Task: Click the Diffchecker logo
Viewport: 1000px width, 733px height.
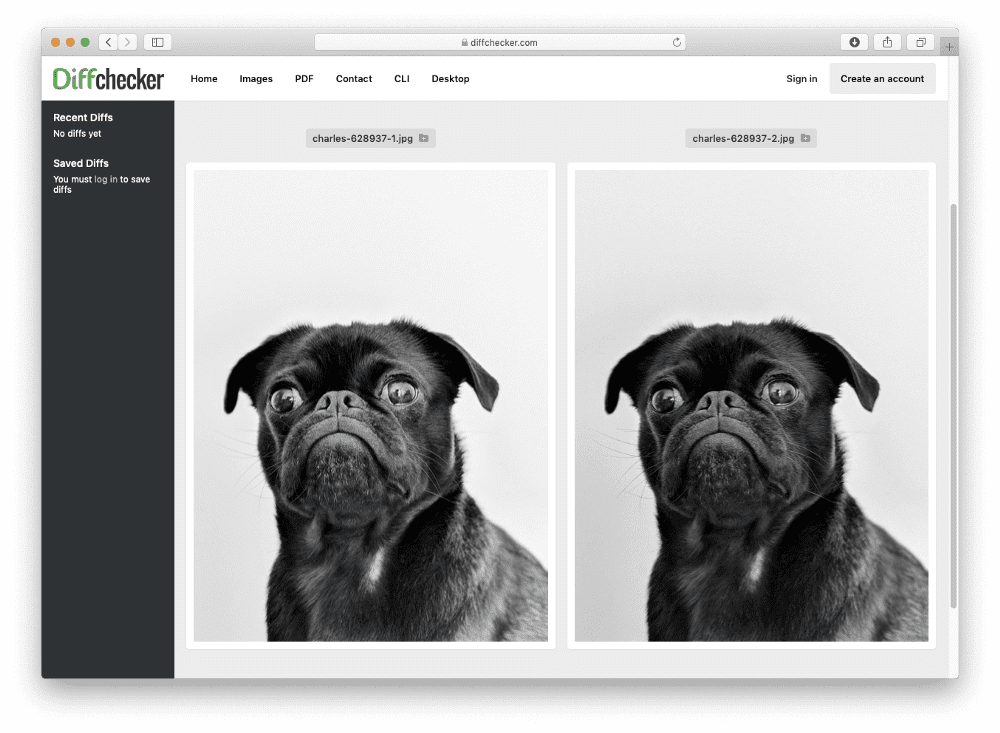Action: point(110,78)
